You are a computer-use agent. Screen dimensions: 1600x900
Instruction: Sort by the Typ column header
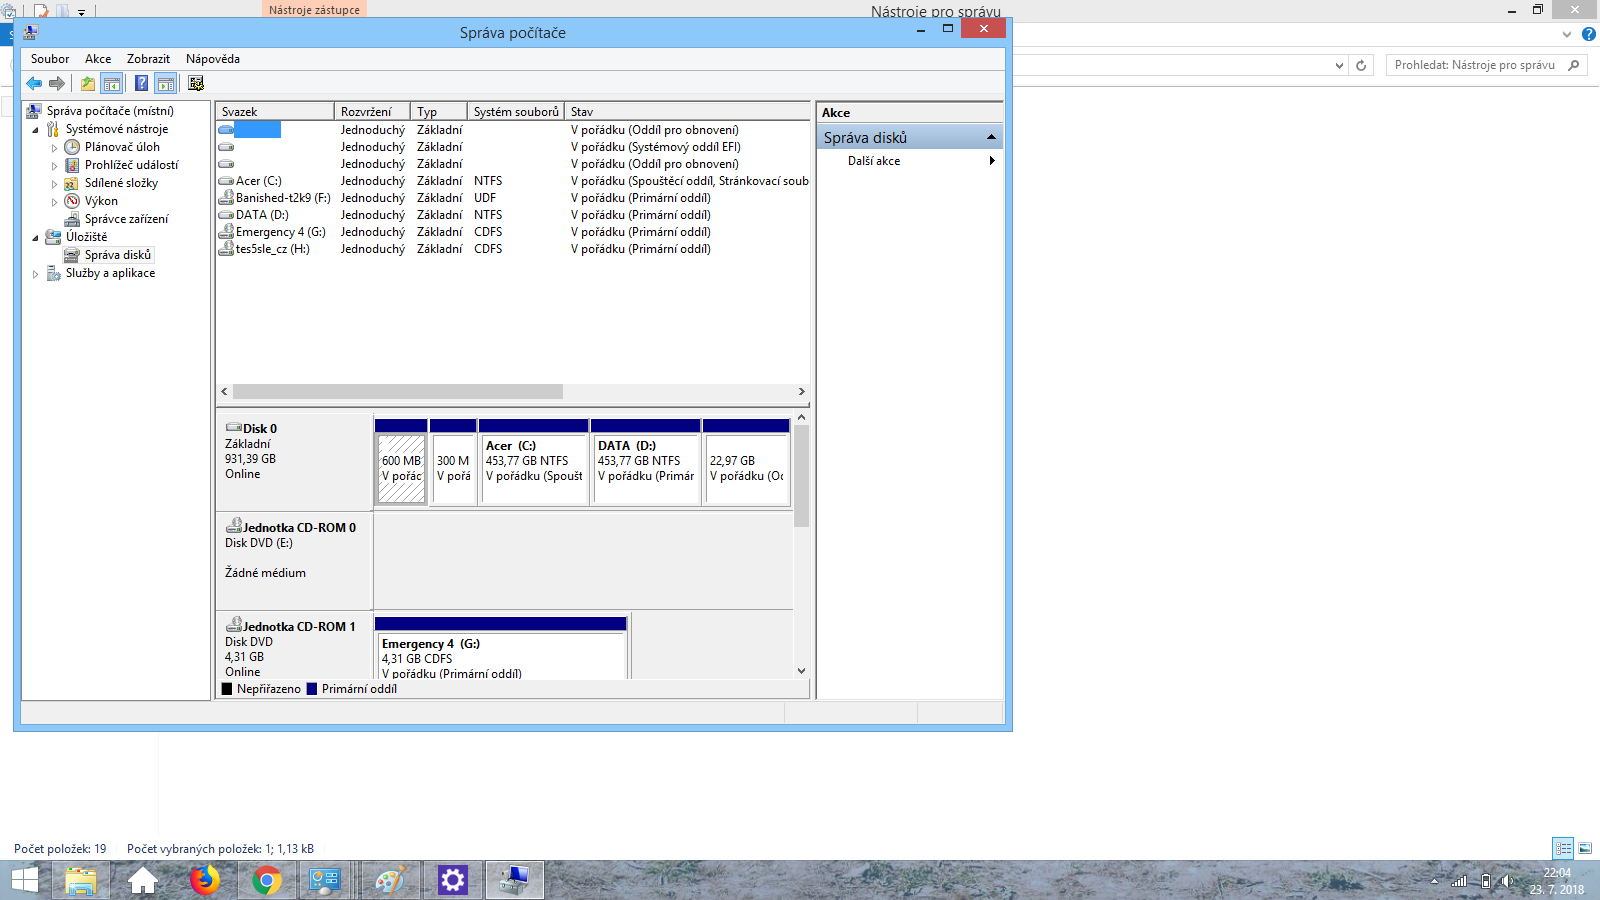click(439, 112)
